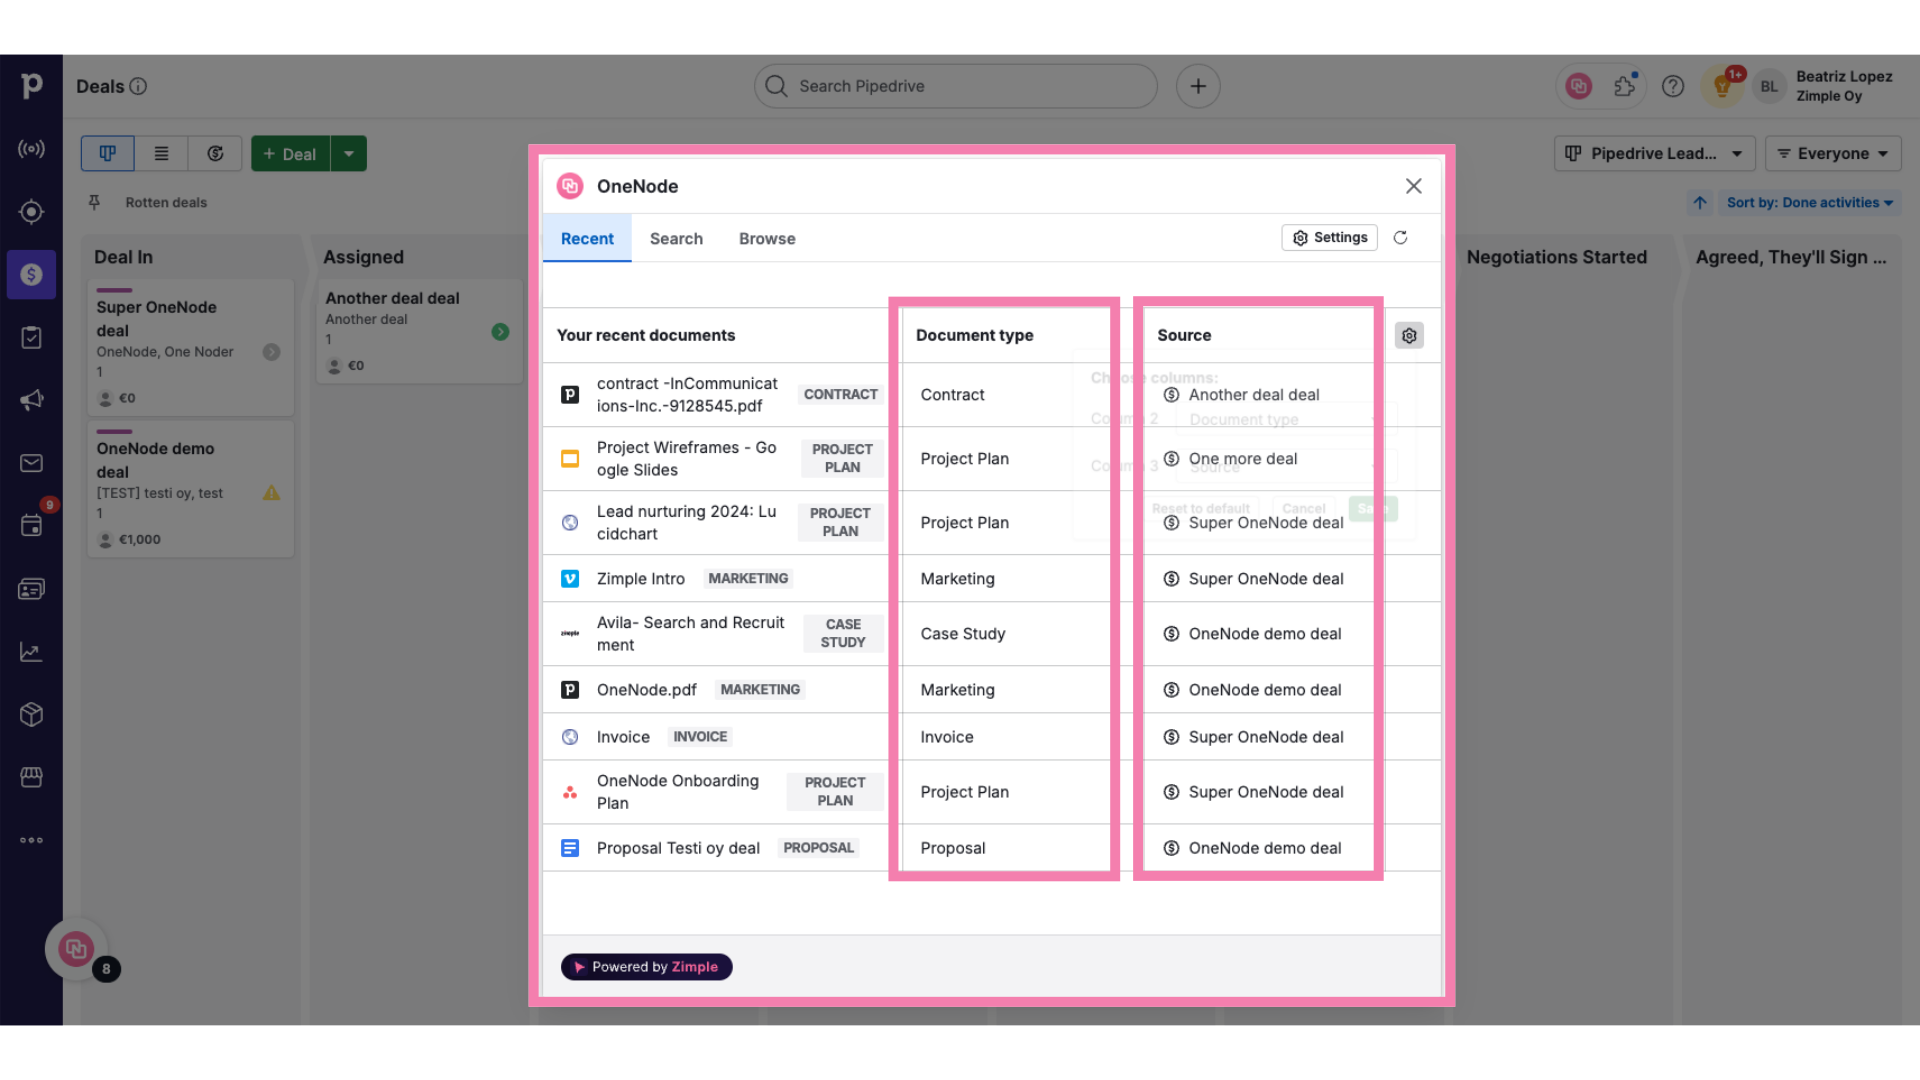This screenshot has height=1080, width=1920.
Task: Open Sort by Done activities dropdown
Action: pos(1809,202)
